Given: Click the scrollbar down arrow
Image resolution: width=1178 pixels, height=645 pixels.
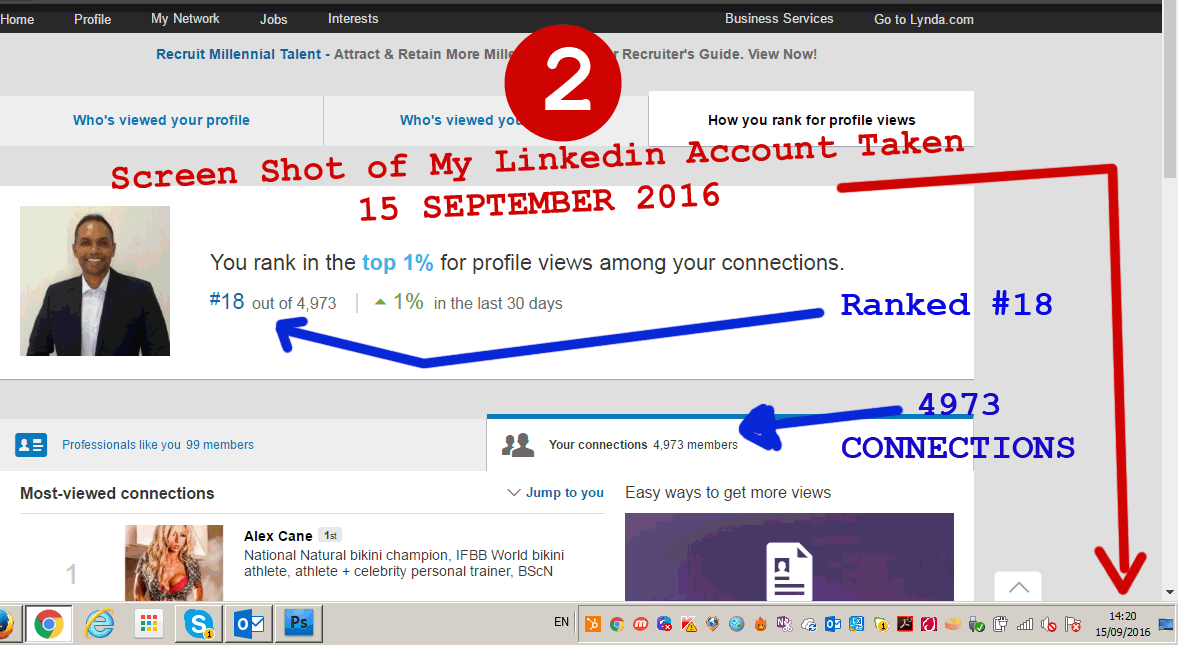Looking at the screenshot, I should pyautogui.click(x=1170, y=592).
